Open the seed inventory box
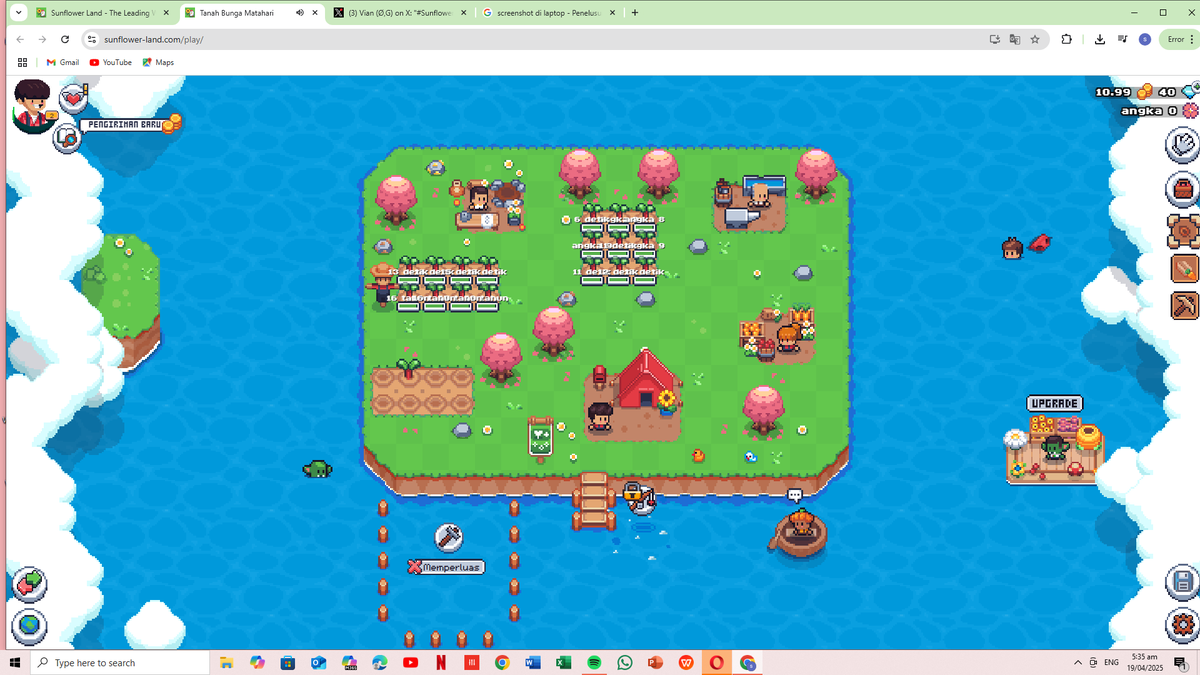 pos(1184,231)
